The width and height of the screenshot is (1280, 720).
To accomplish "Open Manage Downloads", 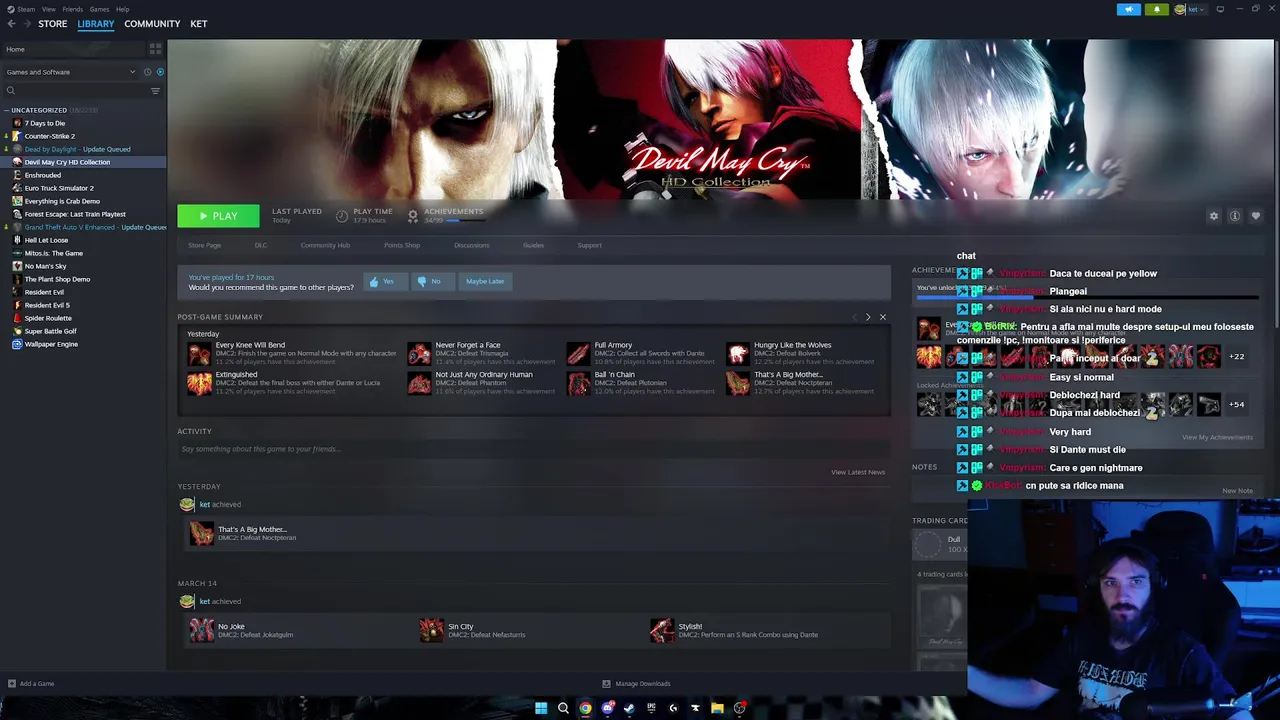I will pos(636,684).
